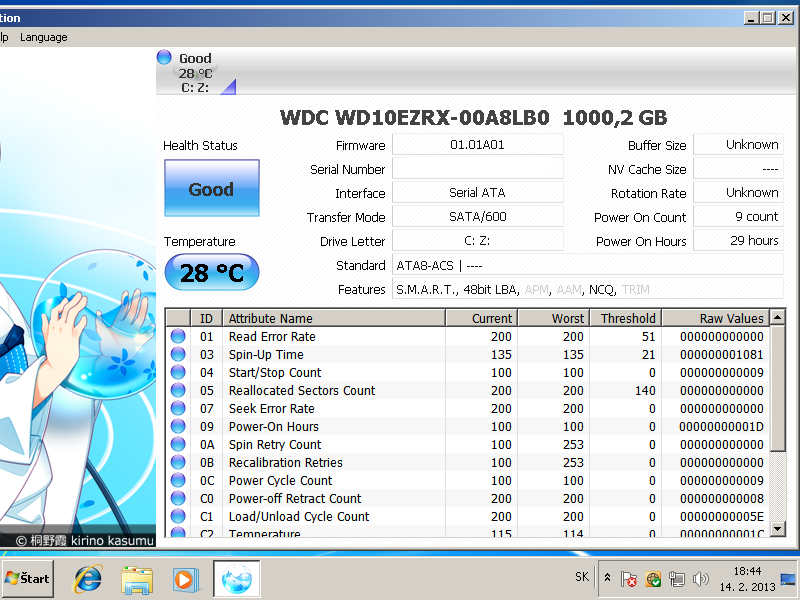Click the Good health status button
This screenshot has width=800, height=600.
tap(212, 188)
